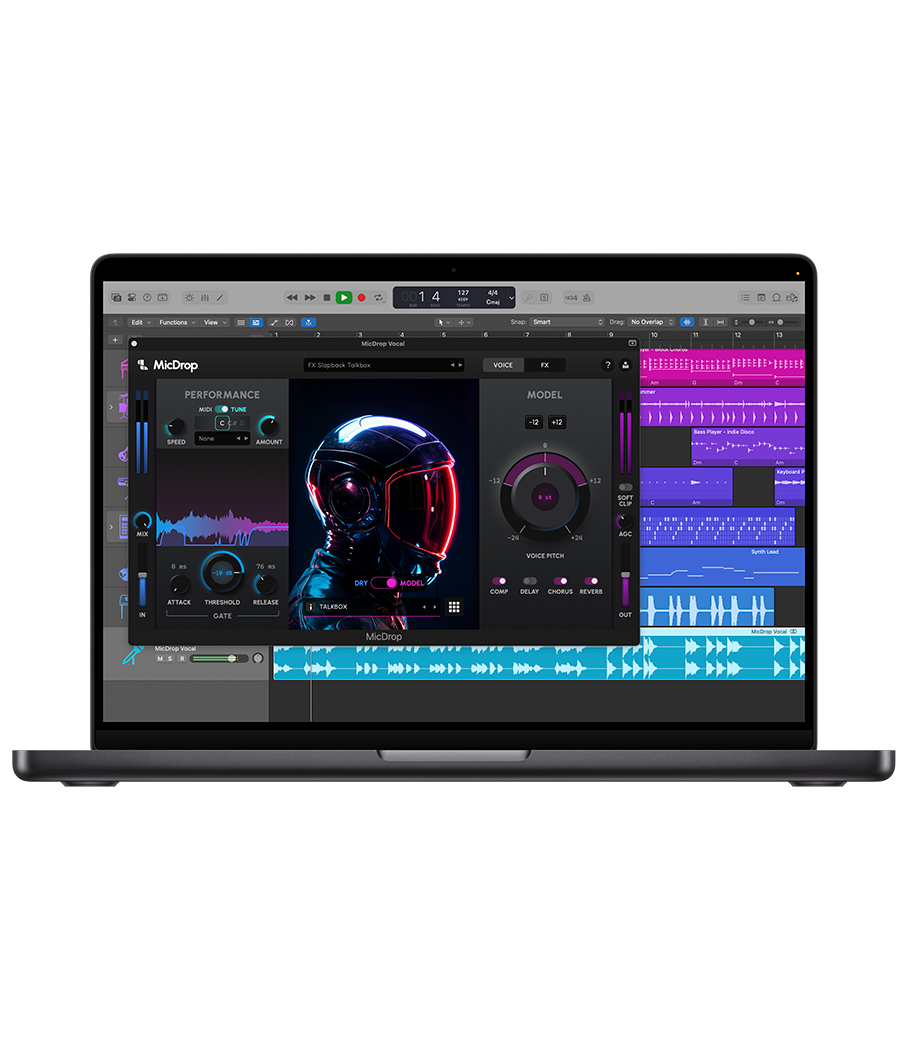Toggle the DRY/MODEL switch

383,583
